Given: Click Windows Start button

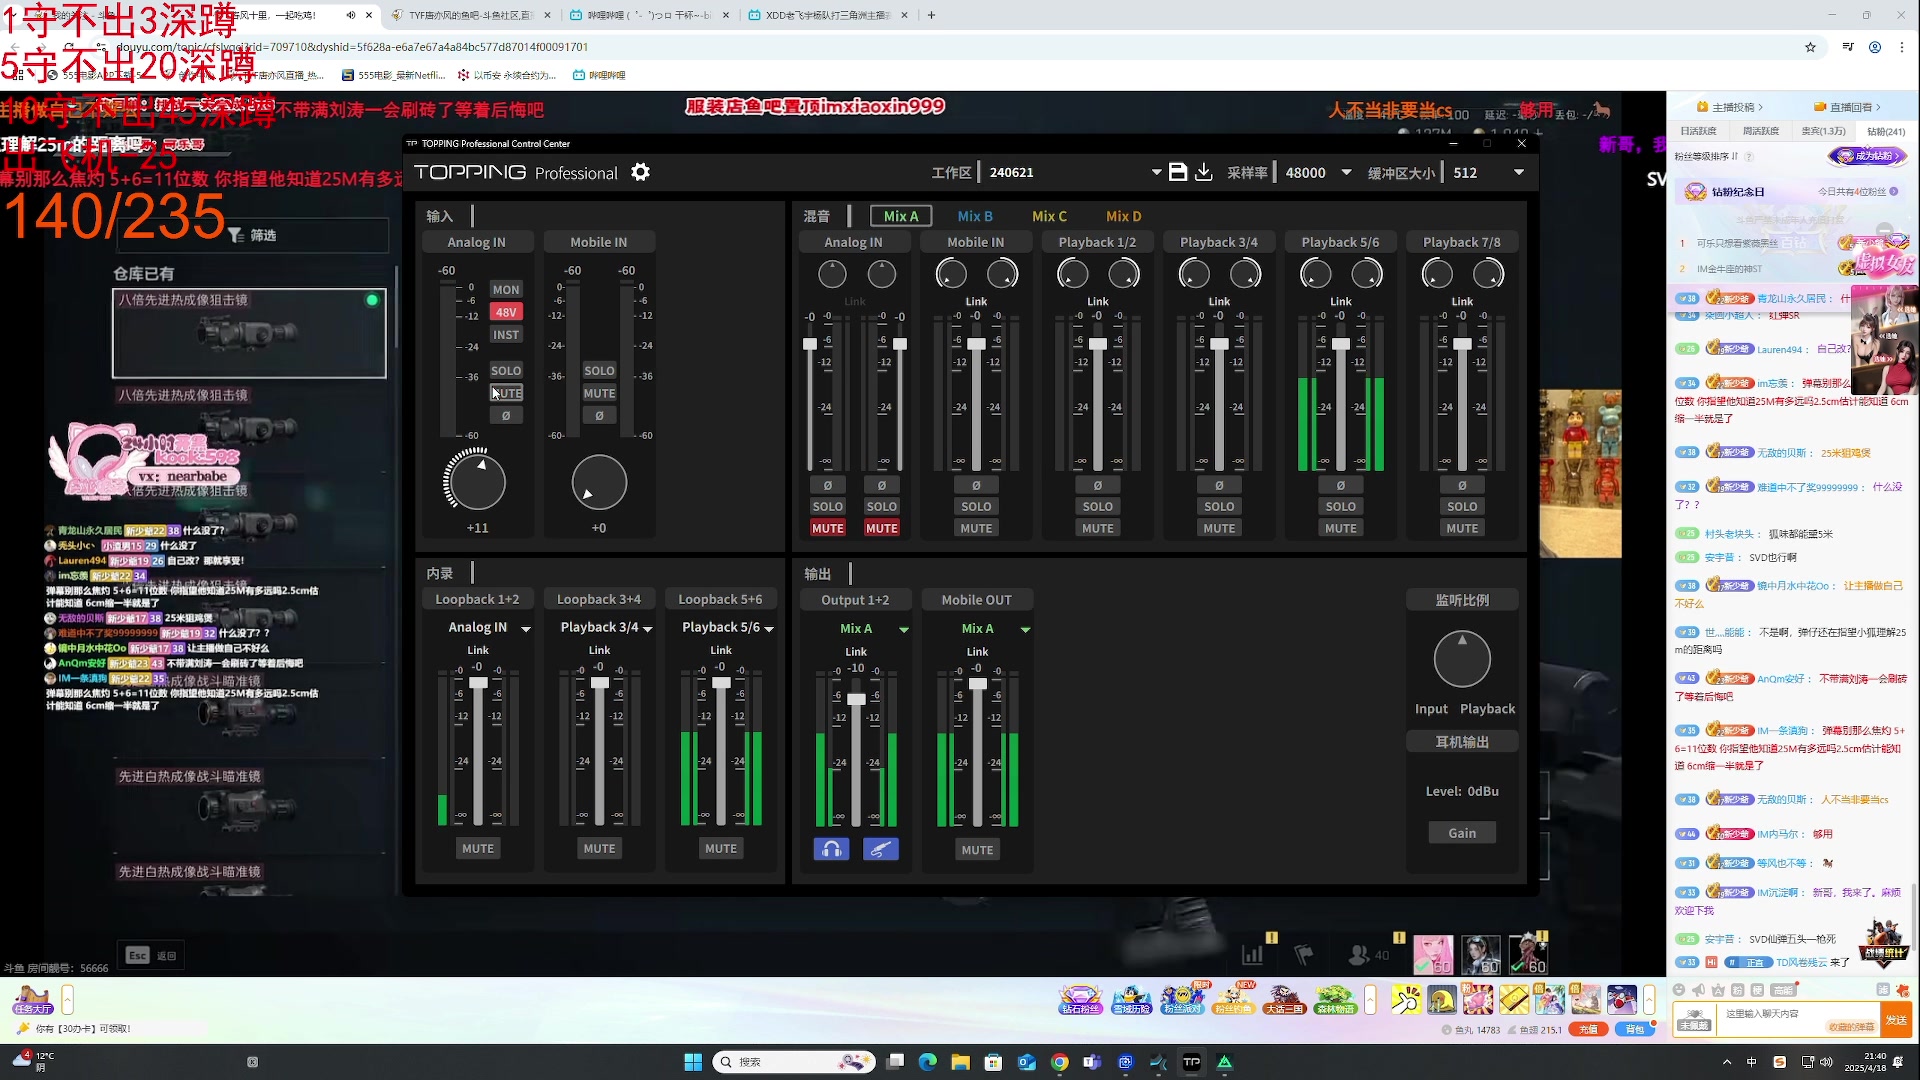Looking at the screenshot, I should point(693,1062).
